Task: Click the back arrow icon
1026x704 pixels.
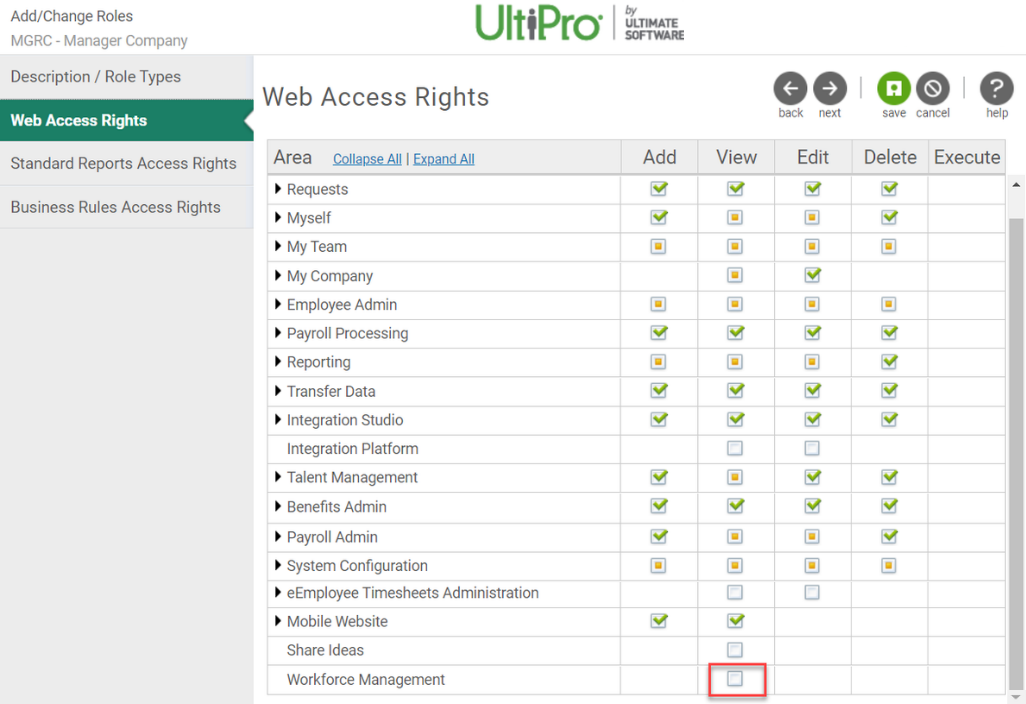Action: click(790, 89)
